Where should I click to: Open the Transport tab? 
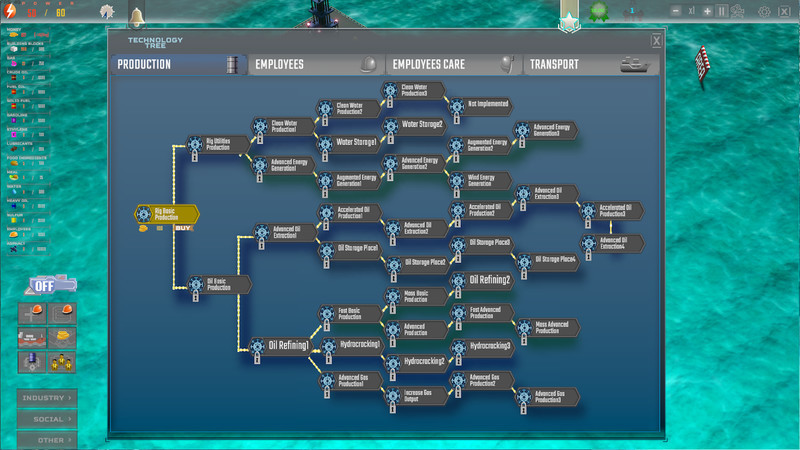coord(591,65)
